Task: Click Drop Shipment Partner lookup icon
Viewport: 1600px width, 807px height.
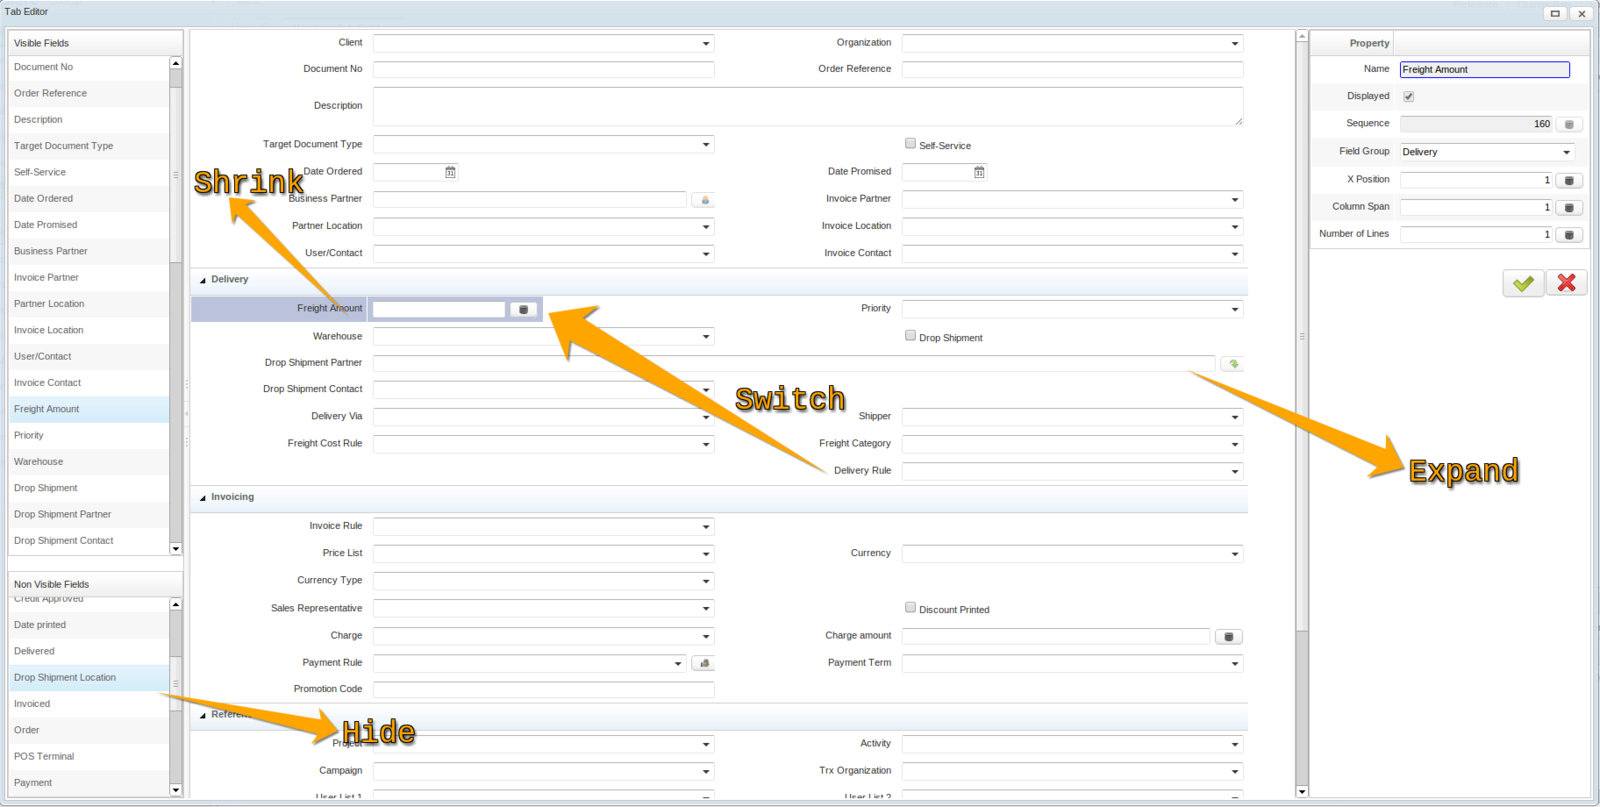Action: click(x=1233, y=364)
